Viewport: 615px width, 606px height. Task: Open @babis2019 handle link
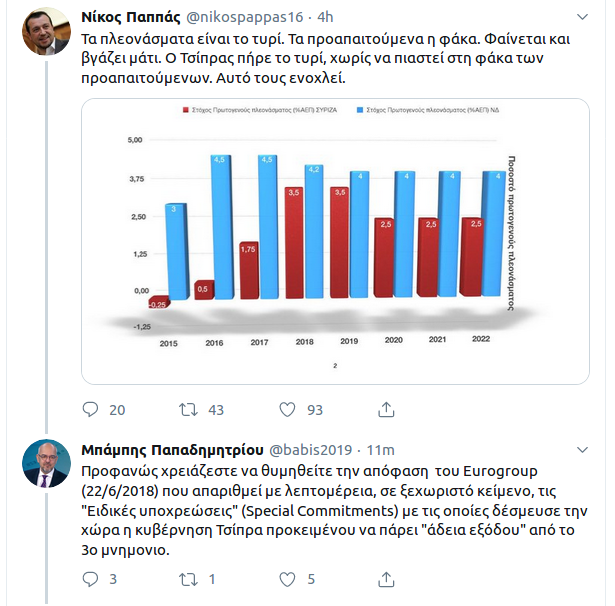[x=311, y=450]
